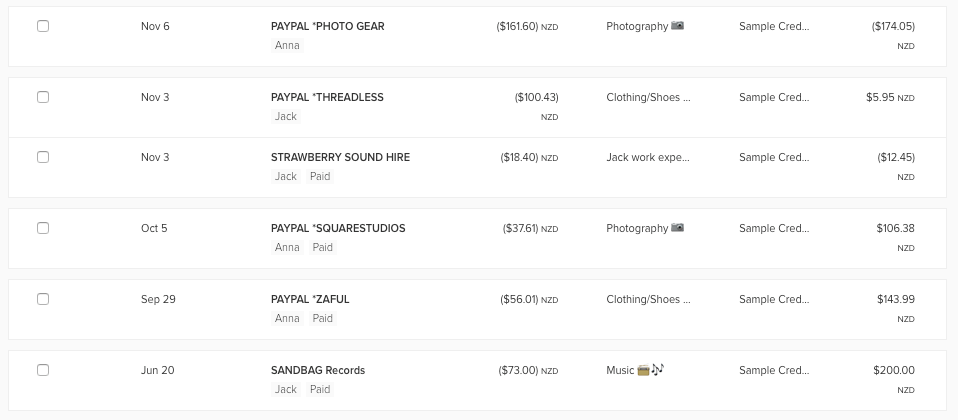The height and width of the screenshot is (420, 958).
Task: Open the SANDBAG Records payee name
Action: (318, 370)
